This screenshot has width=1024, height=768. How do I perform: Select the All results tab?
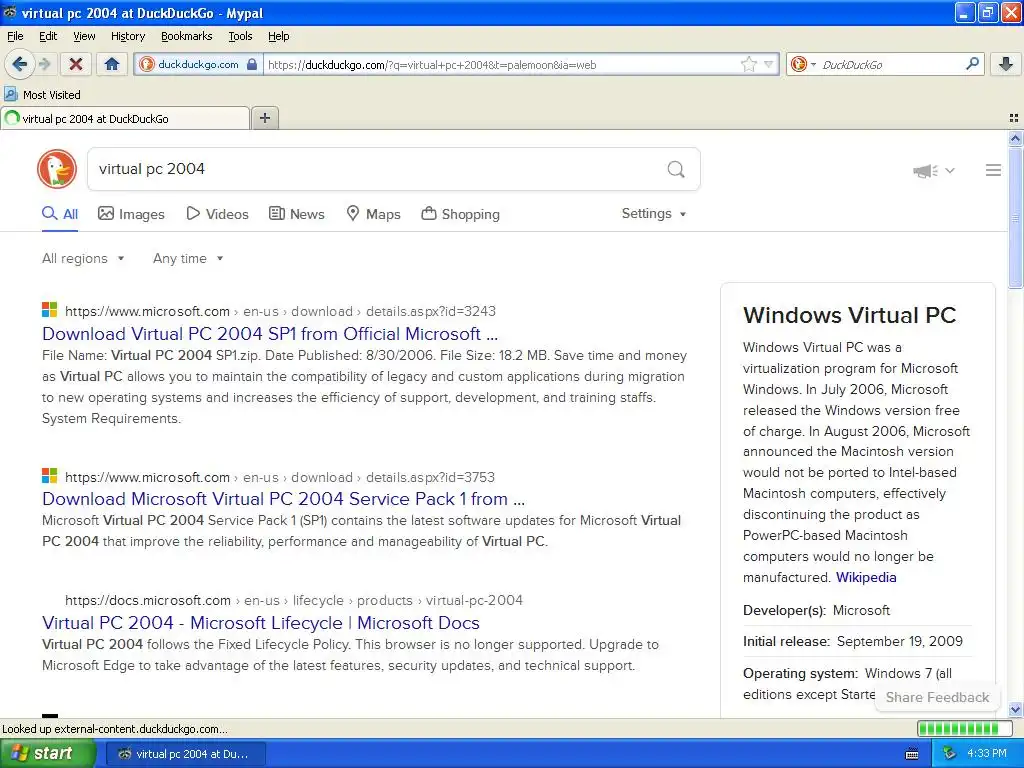pyautogui.click(x=60, y=214)
